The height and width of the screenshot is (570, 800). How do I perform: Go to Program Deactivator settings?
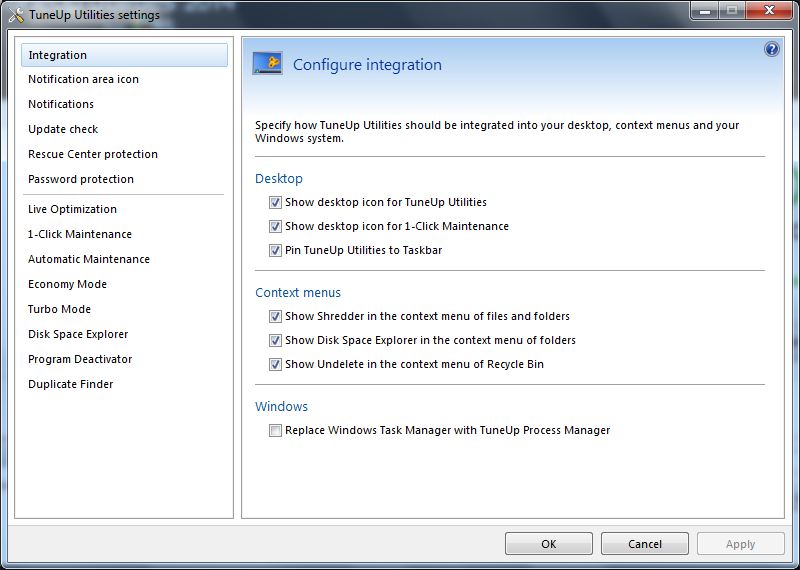point(124,359)
